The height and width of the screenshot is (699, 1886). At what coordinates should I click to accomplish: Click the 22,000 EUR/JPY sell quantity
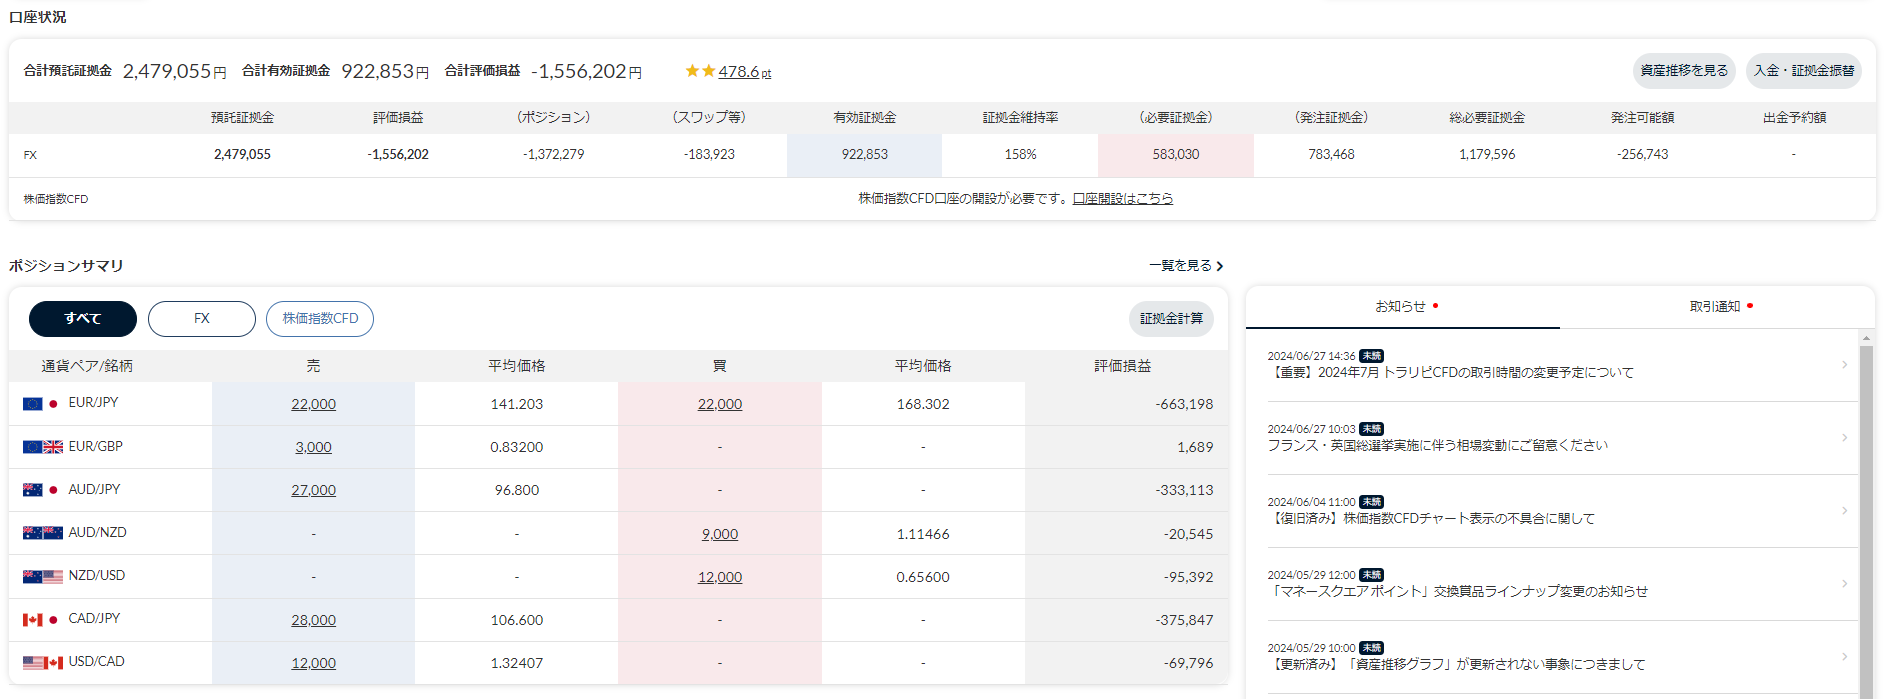(x=313, y=404)
